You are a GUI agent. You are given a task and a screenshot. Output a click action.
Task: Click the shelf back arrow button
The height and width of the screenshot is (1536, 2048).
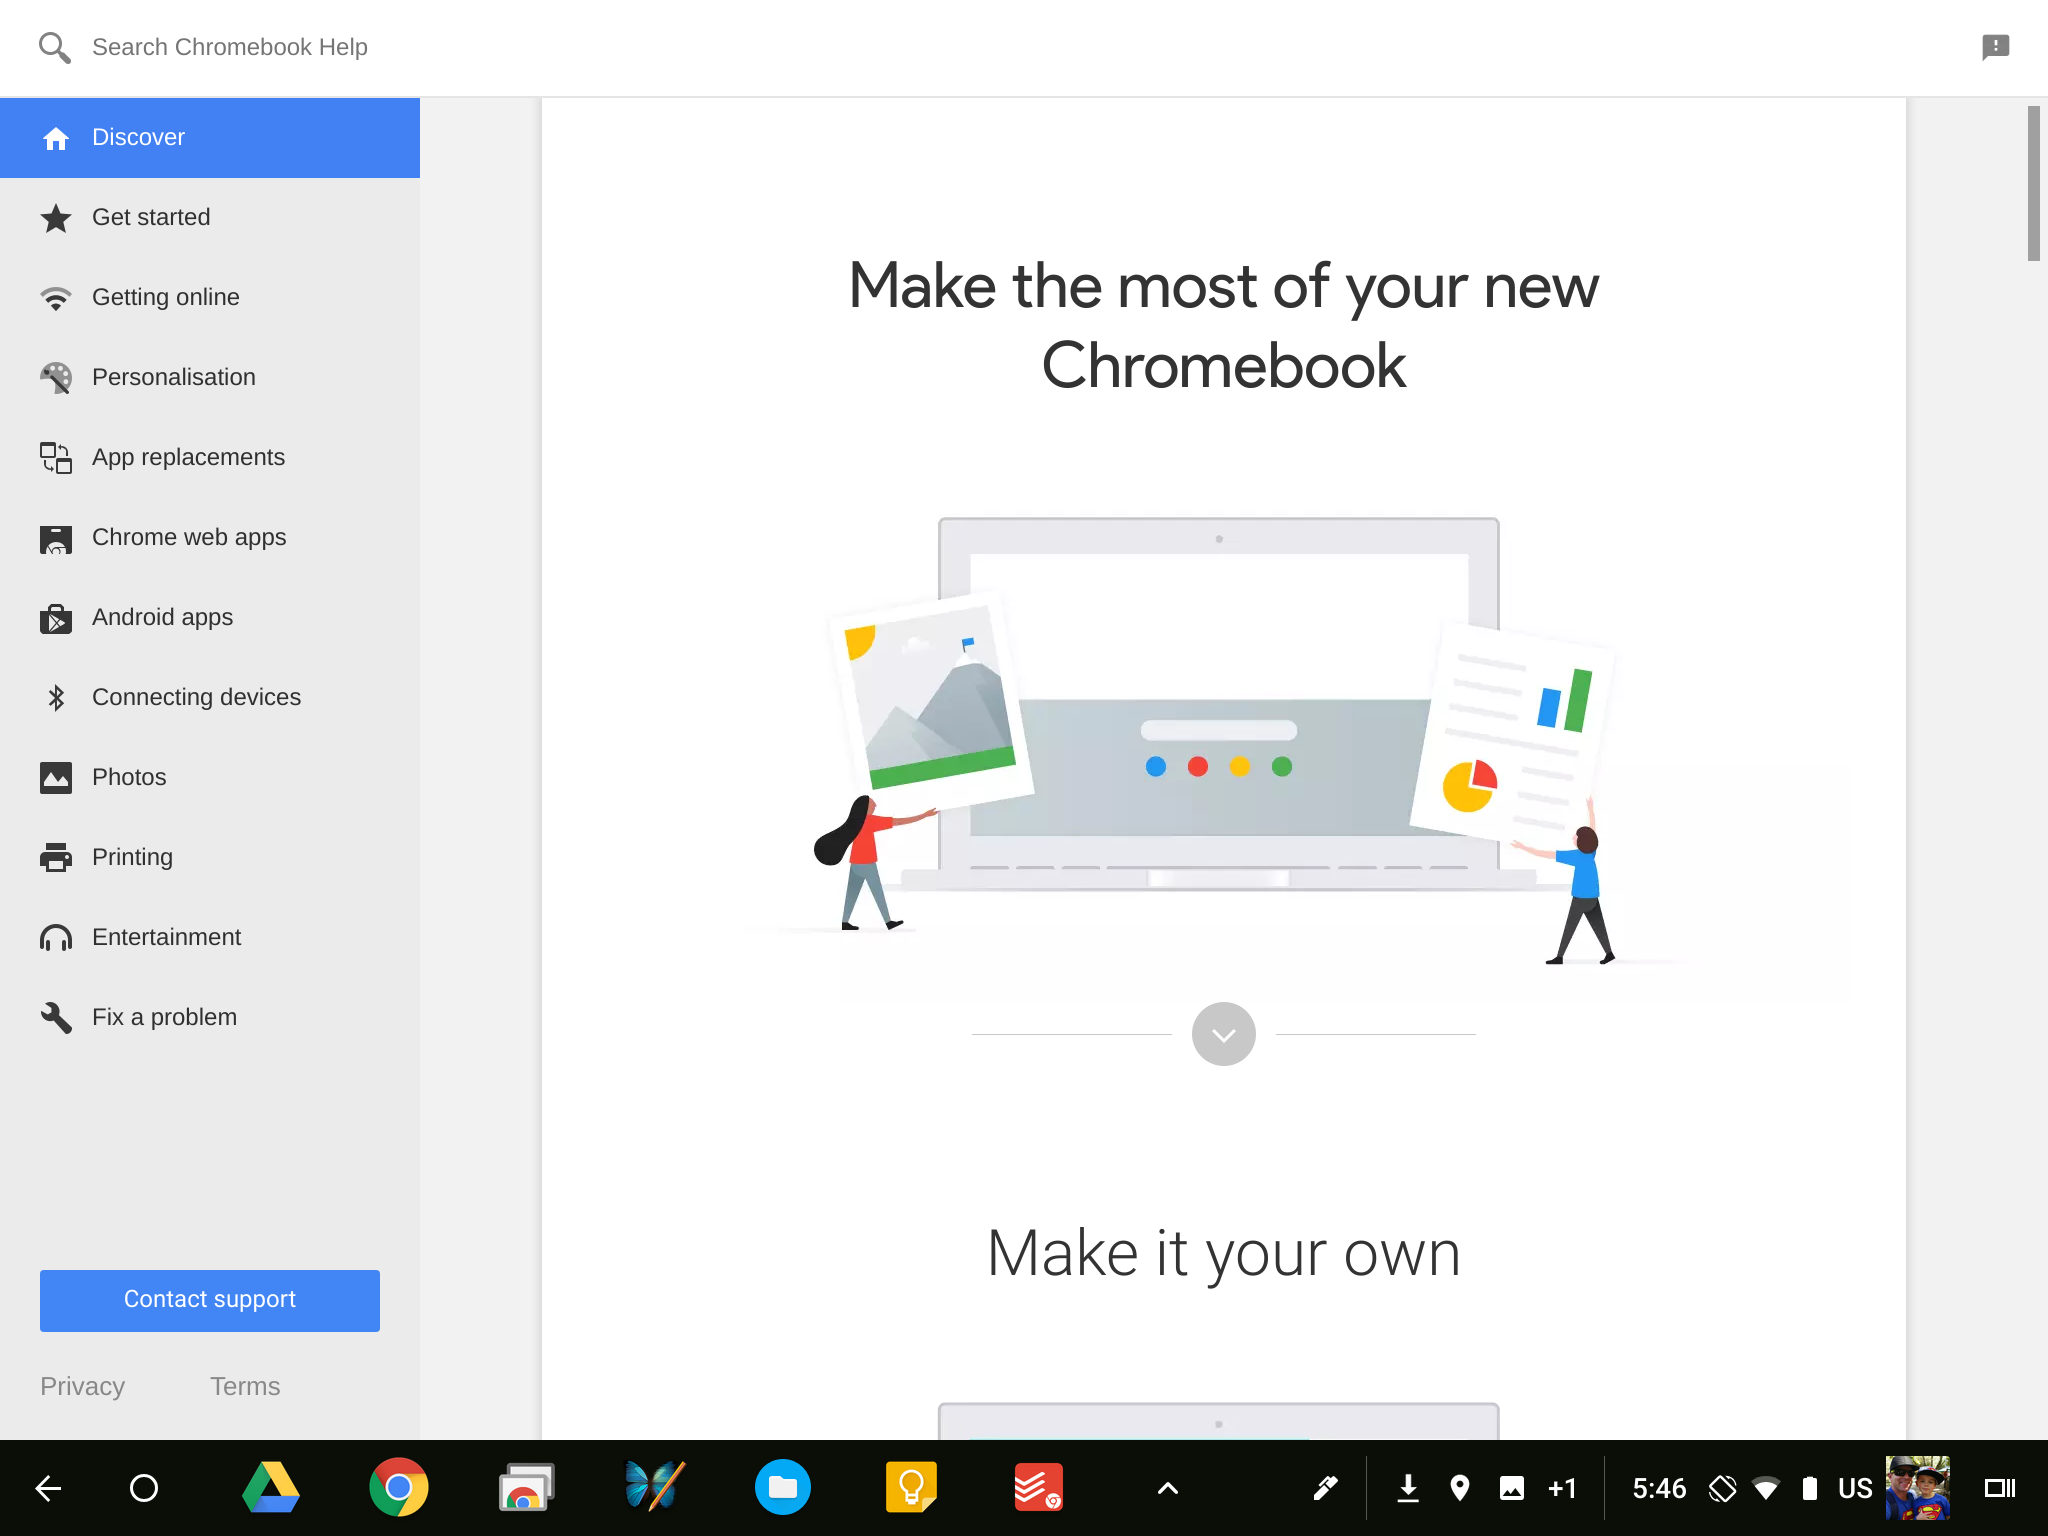(49, 1489)
